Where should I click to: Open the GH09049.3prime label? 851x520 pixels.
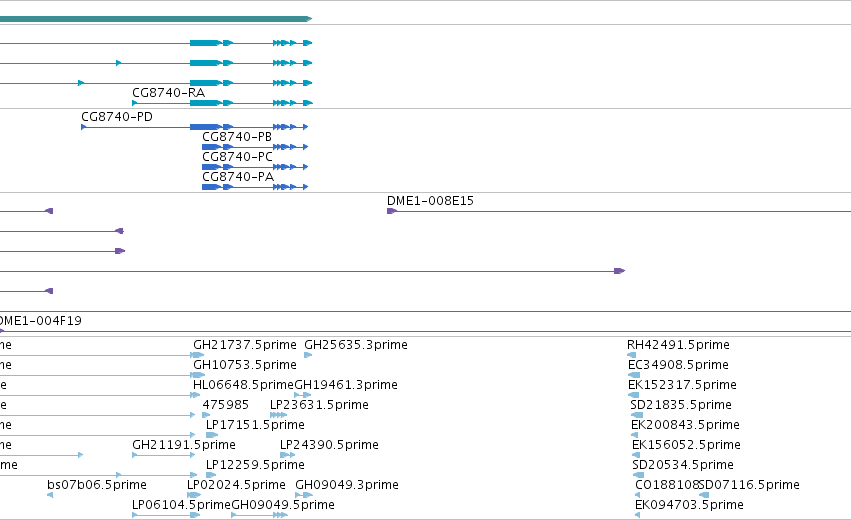pos(347,485)
